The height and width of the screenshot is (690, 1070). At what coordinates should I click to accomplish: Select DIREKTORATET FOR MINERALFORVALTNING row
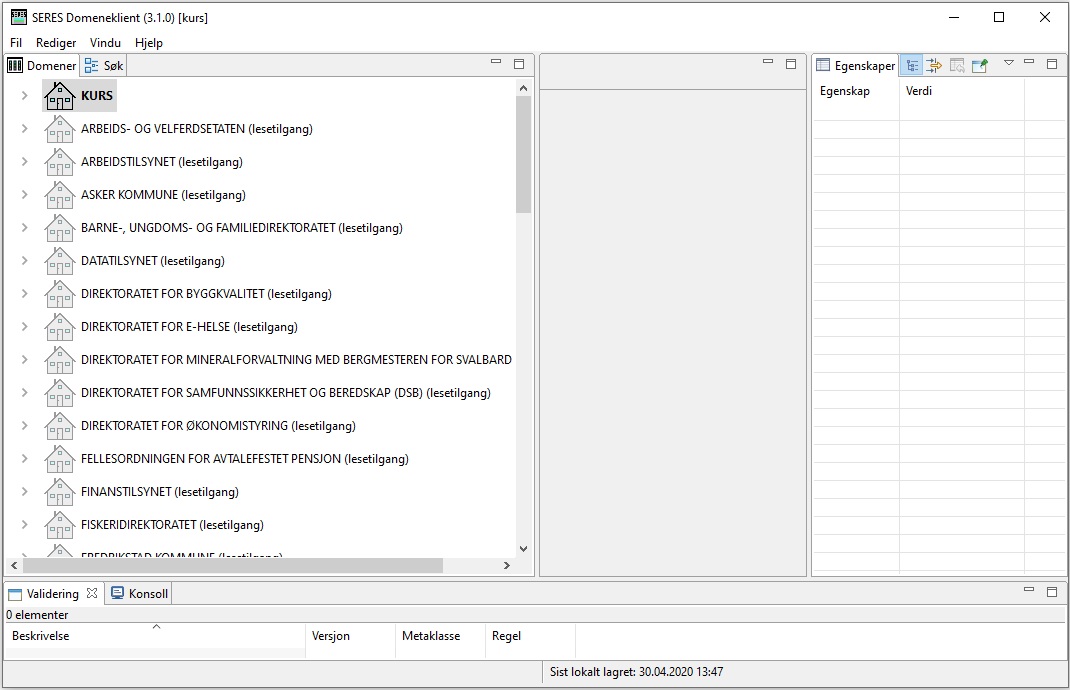click(x=296, y=360)
